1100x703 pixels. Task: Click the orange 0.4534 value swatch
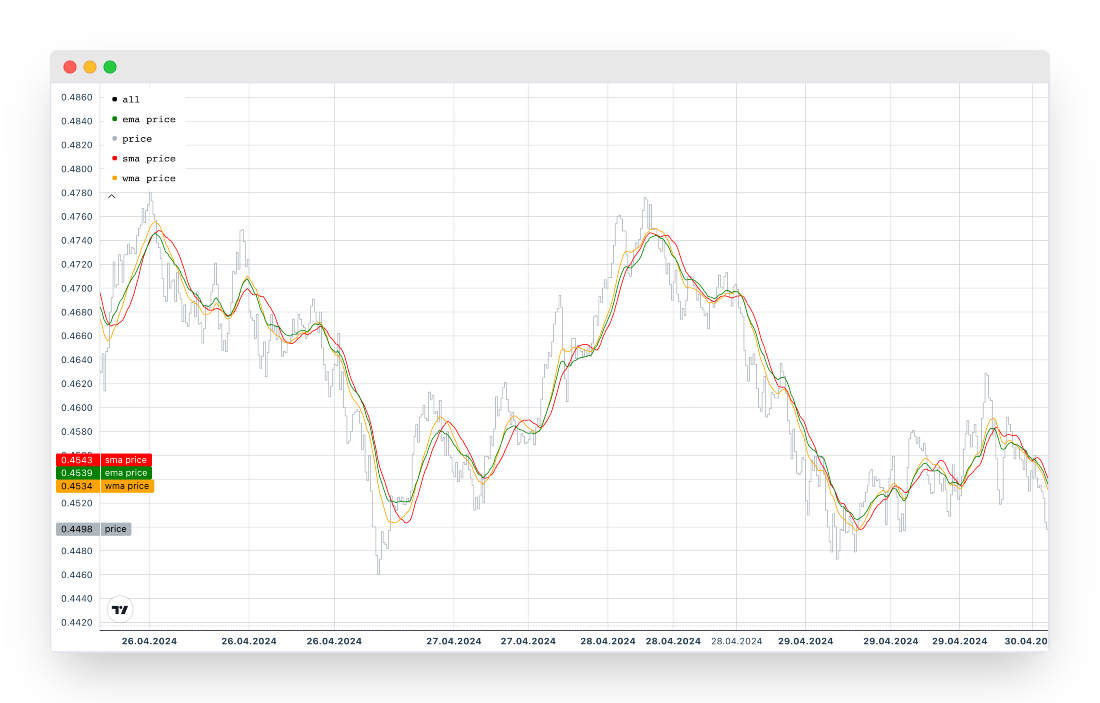pos(77,486)
